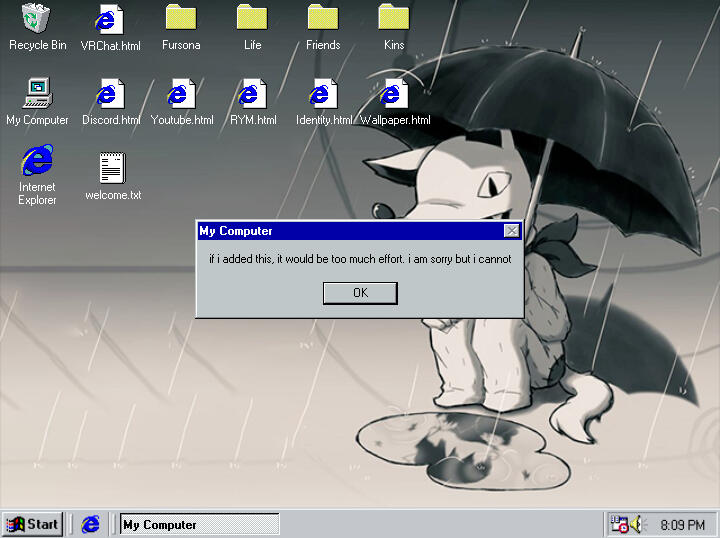Image resolution: width=720 pixels, height=538 pixels.
Task: Click the Internet Explorer quick launch icon
Action: pyautogui.click(x=91, y=524)
